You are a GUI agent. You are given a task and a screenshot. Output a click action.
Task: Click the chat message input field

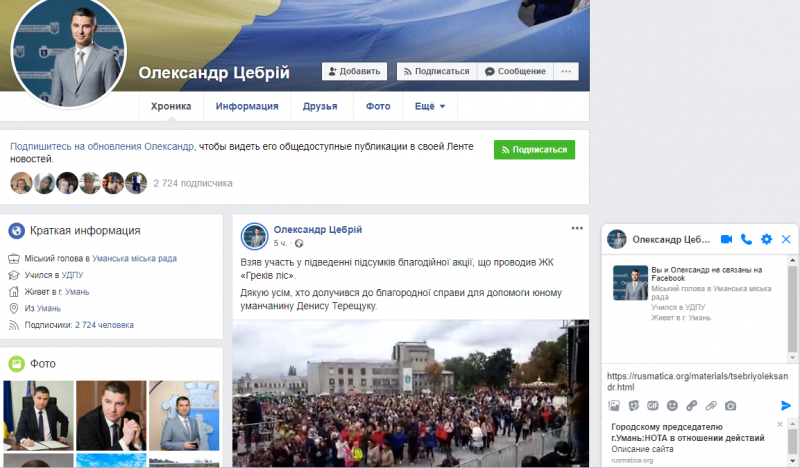coord(697,381)
